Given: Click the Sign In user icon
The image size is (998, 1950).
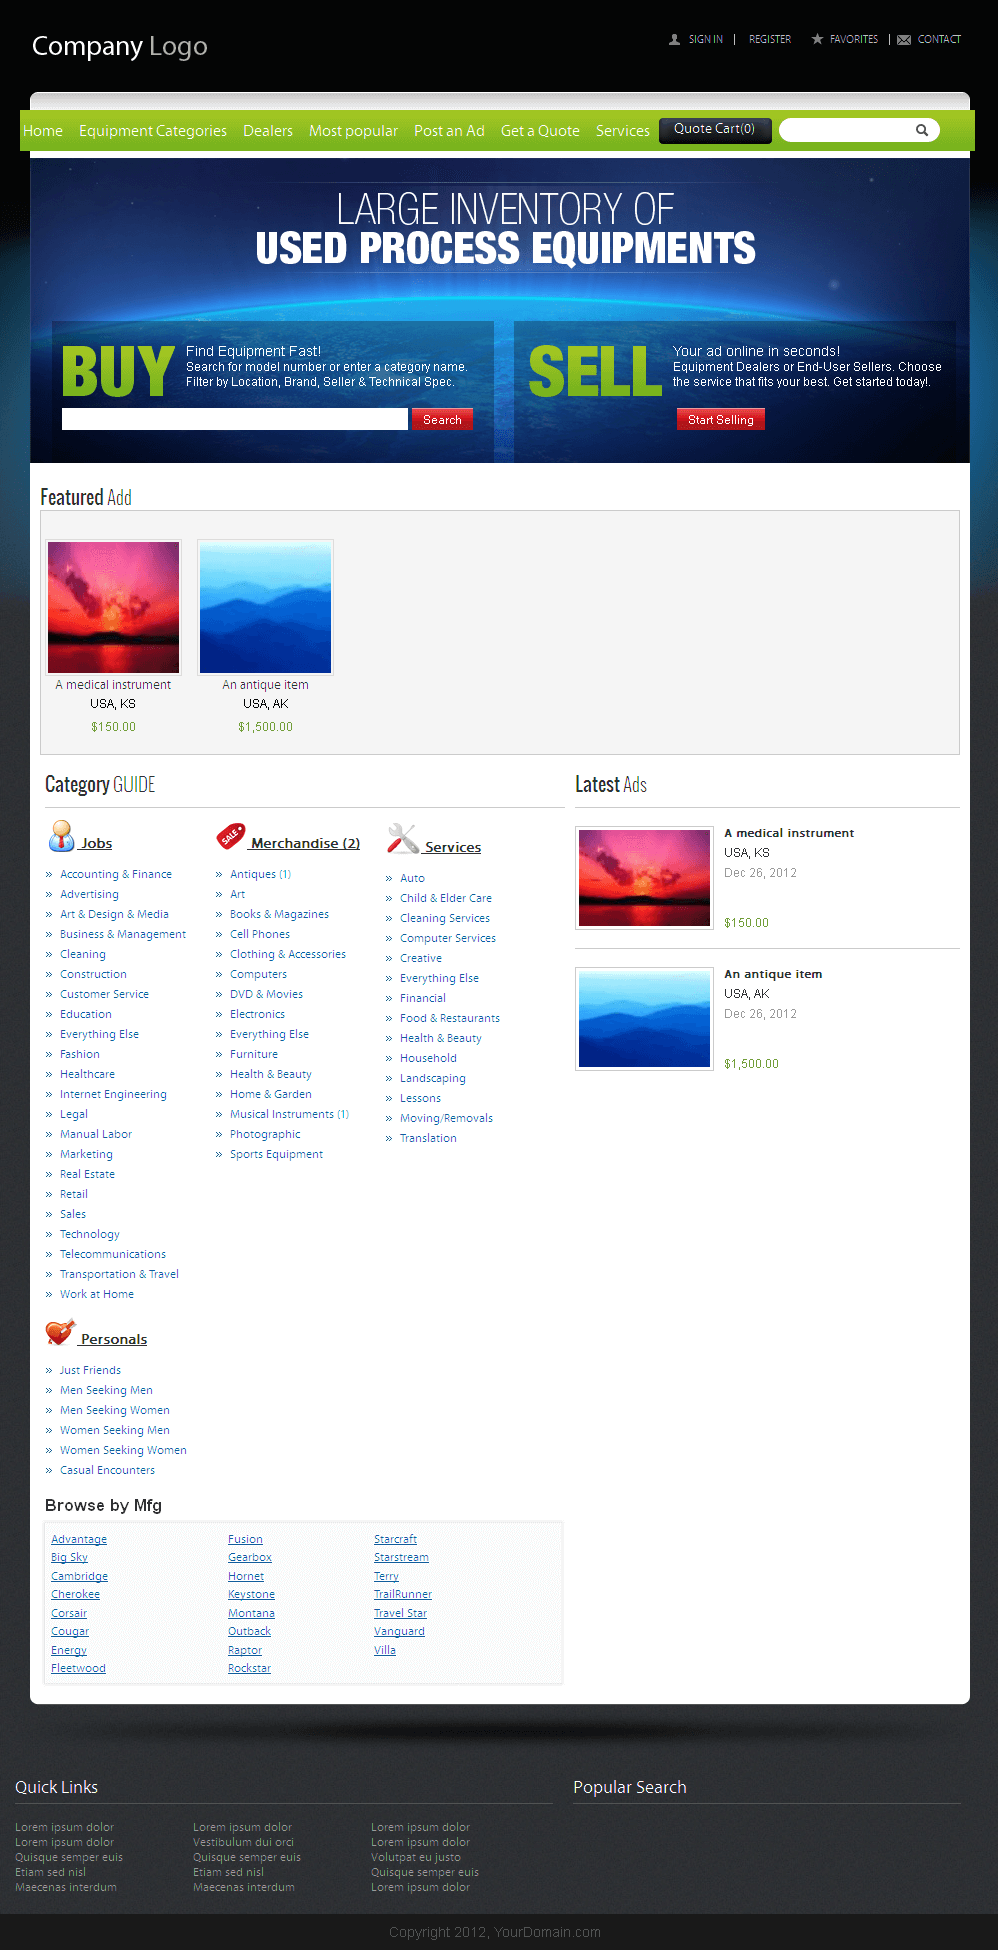Looking at the screenshot, I should click(675, 40).
